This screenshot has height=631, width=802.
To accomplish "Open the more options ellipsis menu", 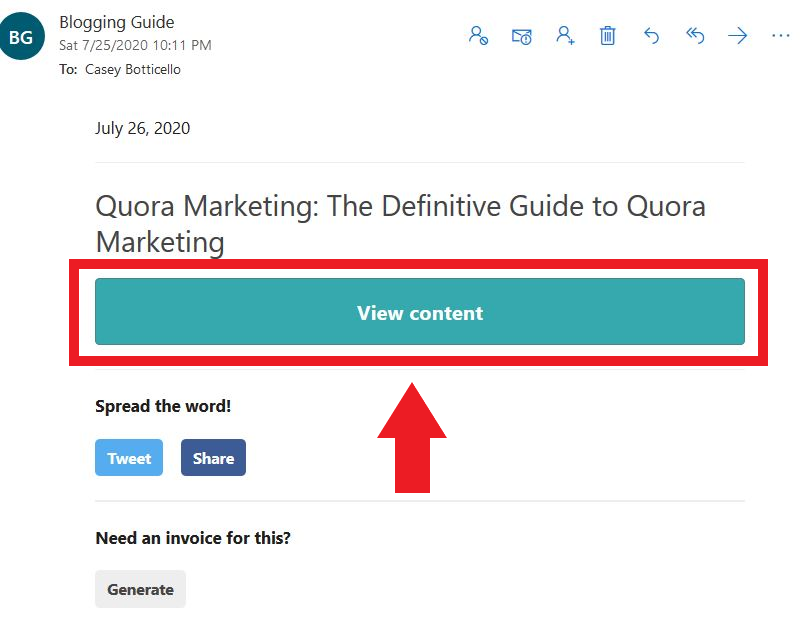I will click(779, 37).
